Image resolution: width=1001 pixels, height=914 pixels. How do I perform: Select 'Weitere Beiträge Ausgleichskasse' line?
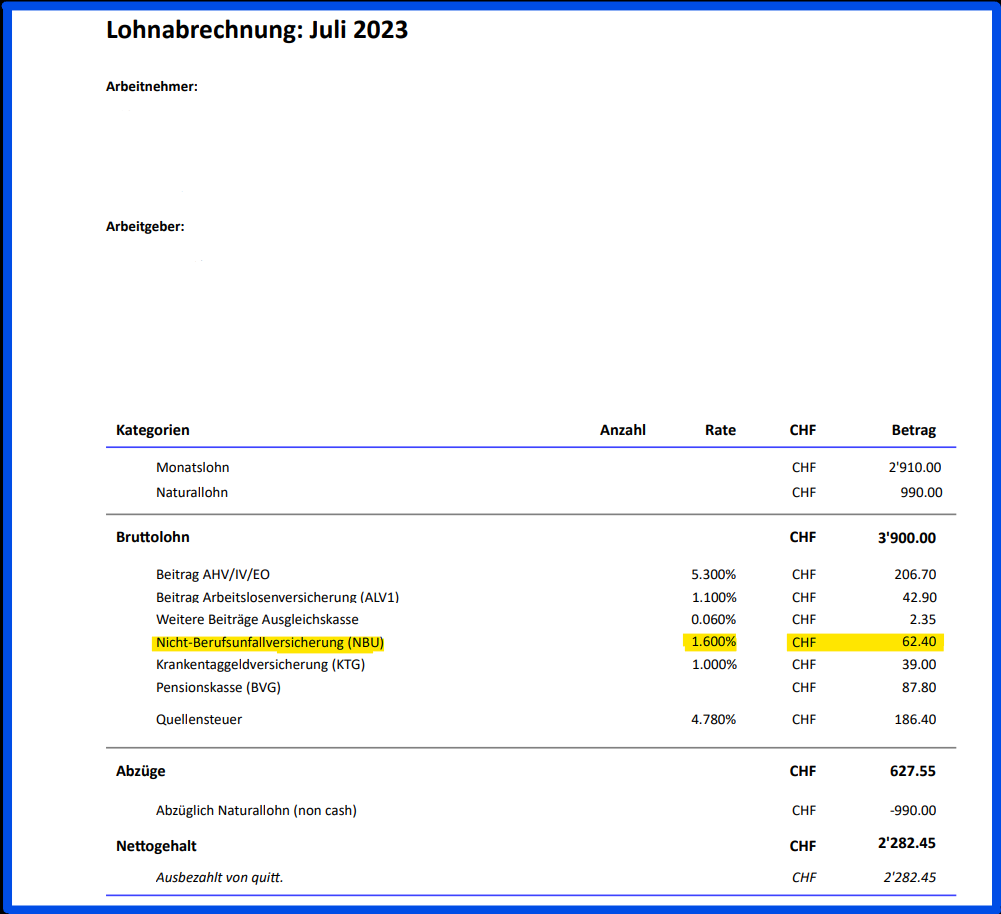pos(255,619)
